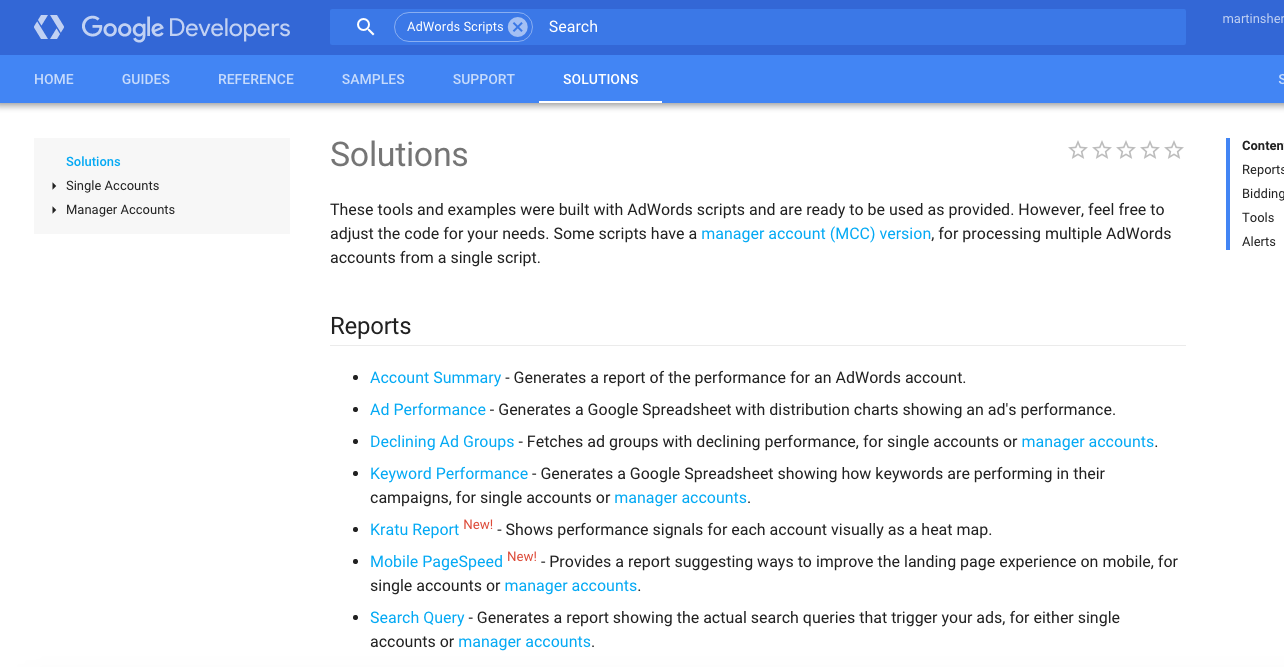Screen dimensions: 1284x667
Task: Open the Mobile PageSpeed link
Action: pyautogui.click(x=436, y=562)
